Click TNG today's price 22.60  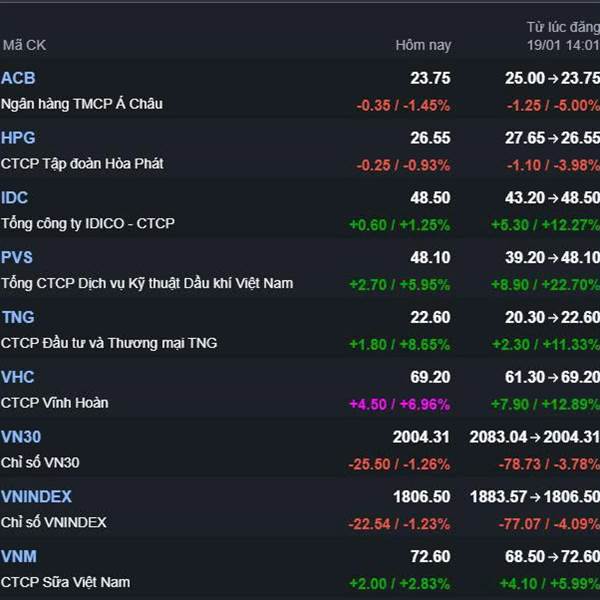pos(430,317)
